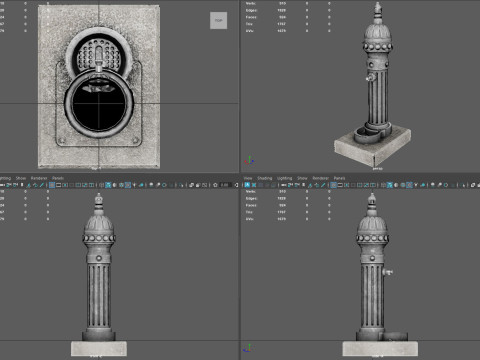This screenshot has height=360, width=480.
Task: Click bookmarks icon in bottom-right panel toolbar
Action: [x=303, y=185]
